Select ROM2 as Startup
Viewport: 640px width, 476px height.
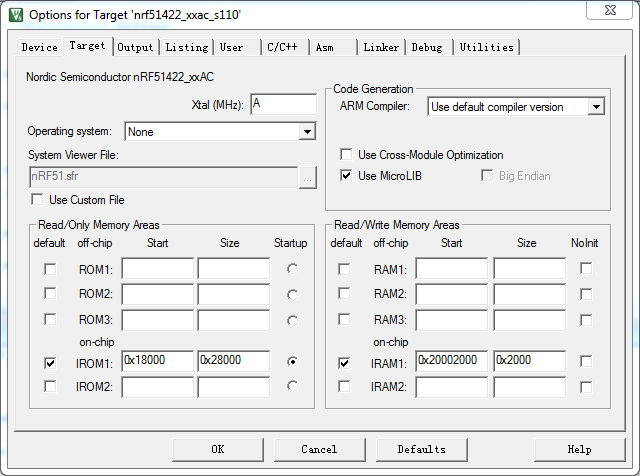coord(292,295)
